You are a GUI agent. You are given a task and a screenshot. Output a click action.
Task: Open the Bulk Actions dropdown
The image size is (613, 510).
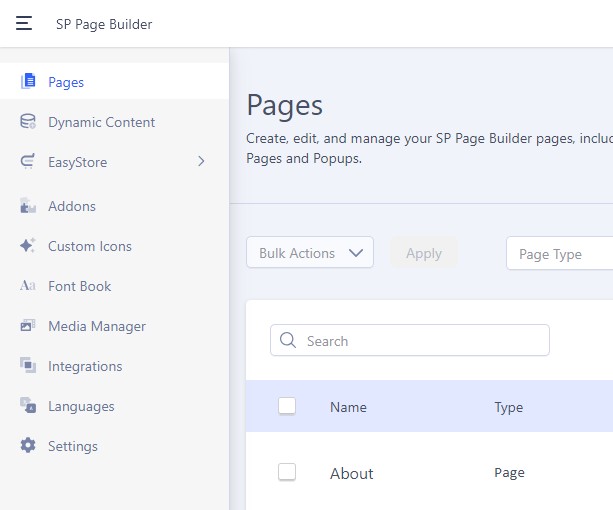tap(310, 253)
